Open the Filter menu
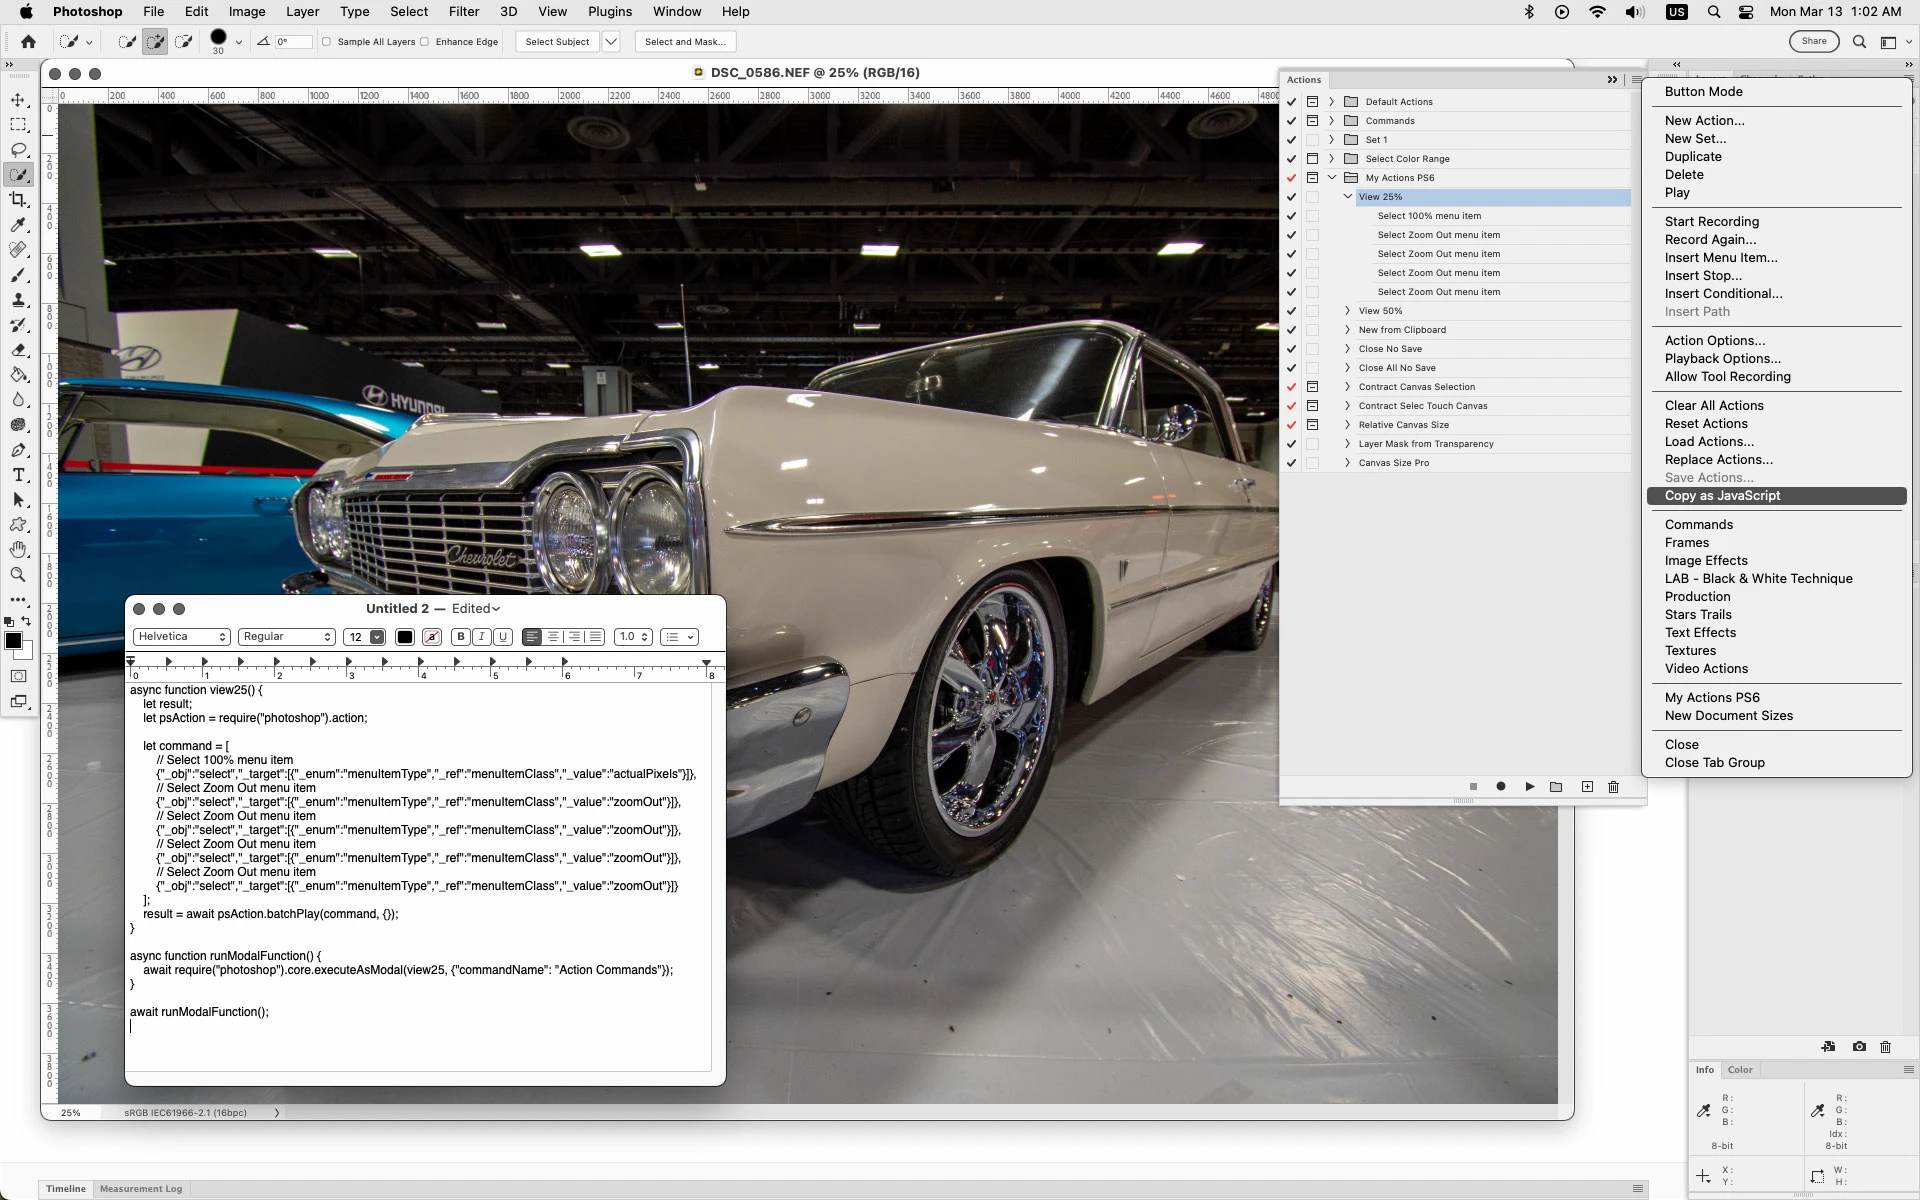 (x=463, y=12)
